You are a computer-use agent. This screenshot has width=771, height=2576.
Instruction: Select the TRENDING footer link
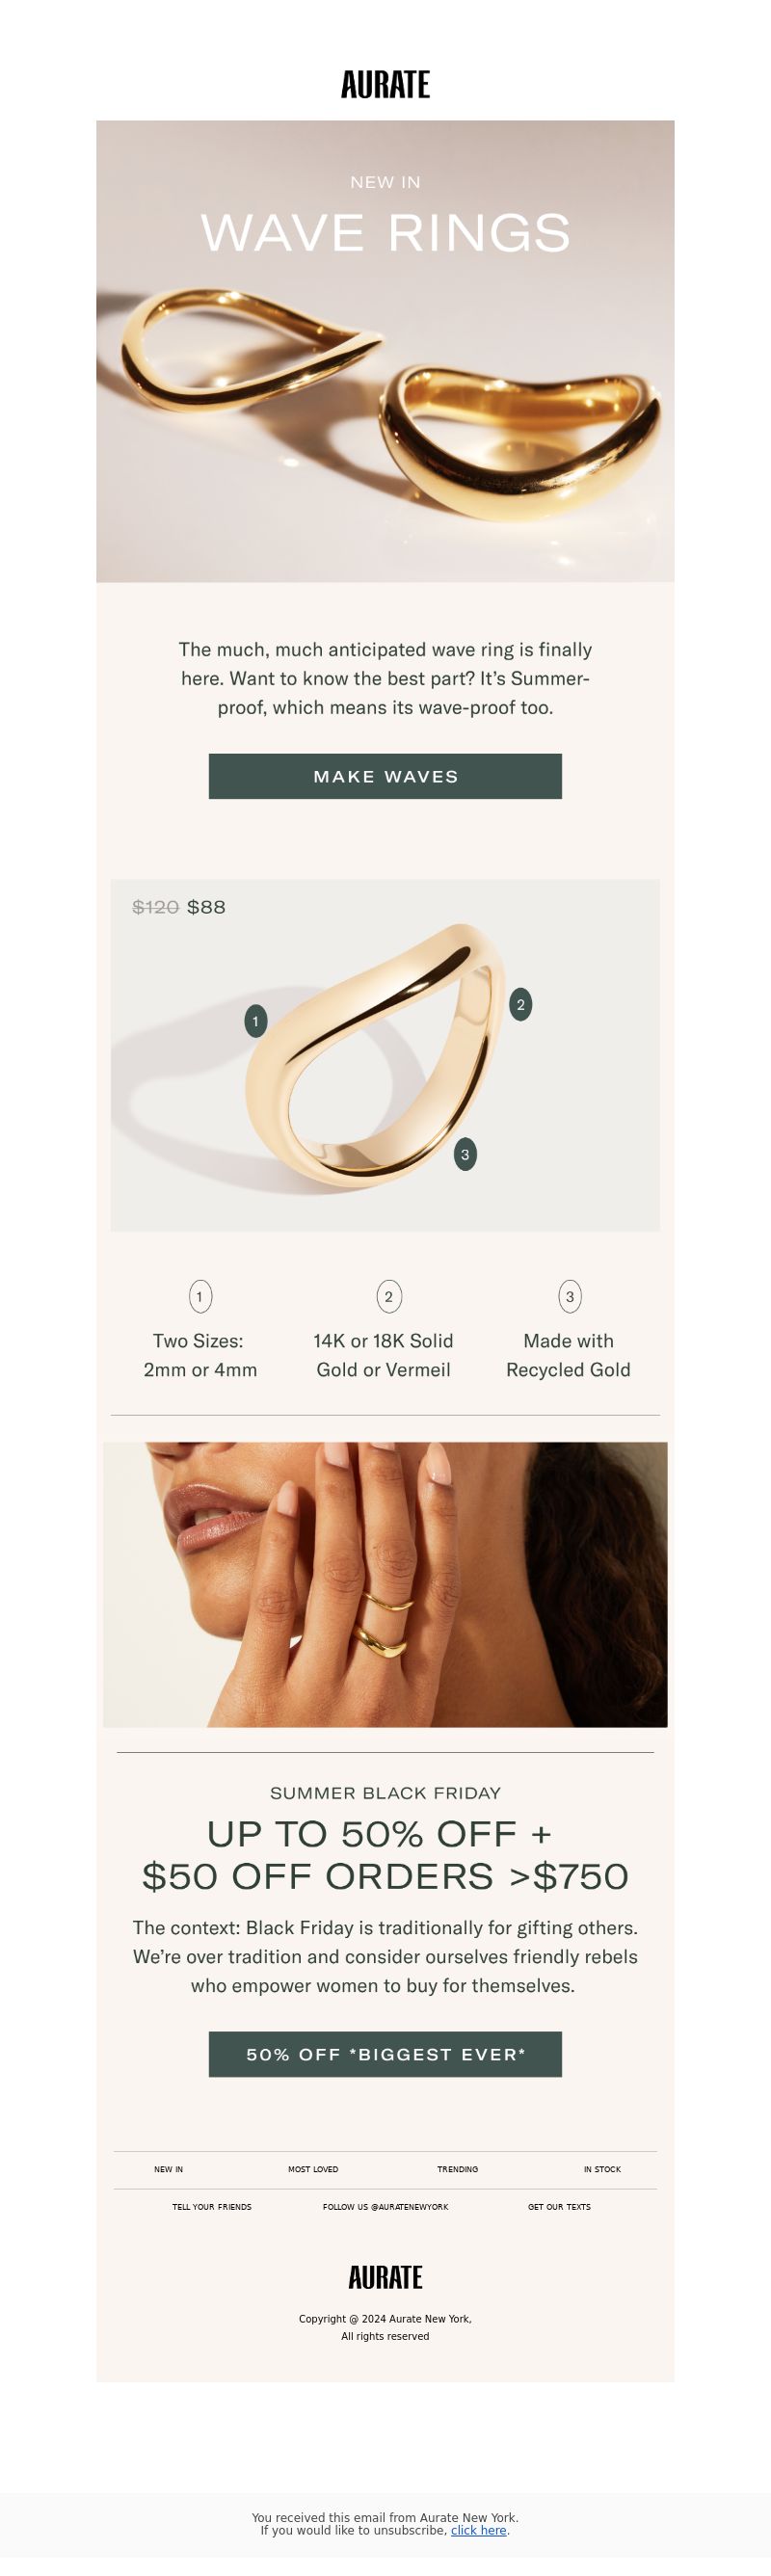[457, 2169]
